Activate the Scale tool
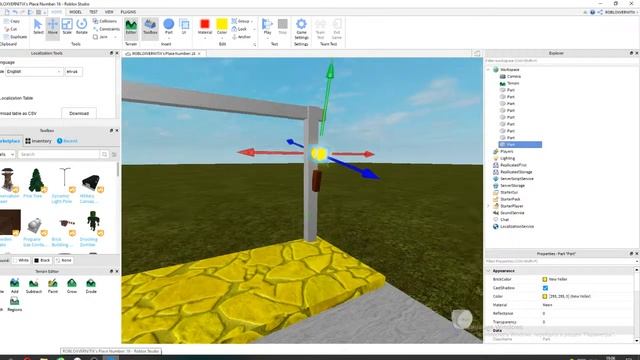 pos(67,27)
